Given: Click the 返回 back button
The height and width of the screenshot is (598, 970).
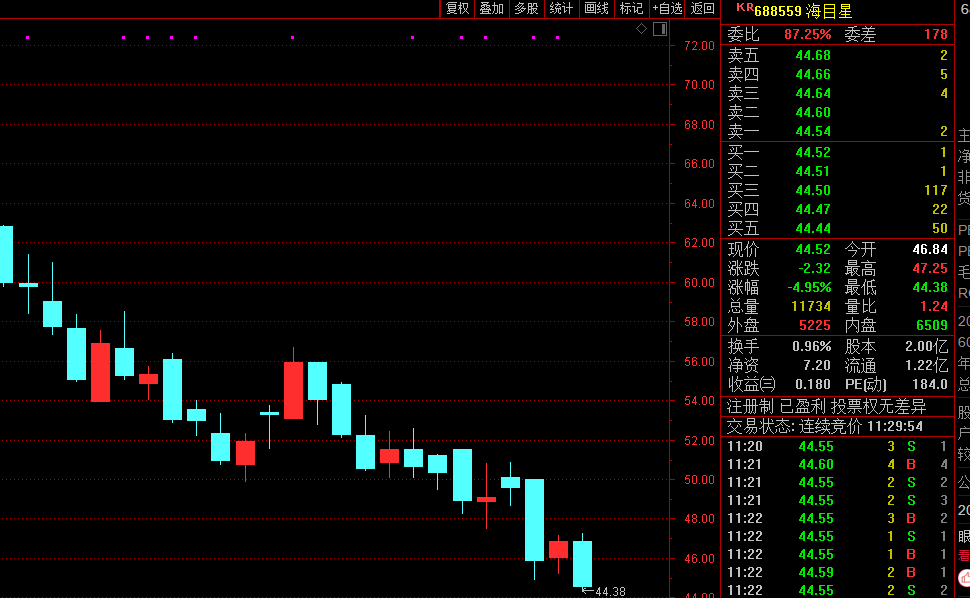Looking at the screenshot, I should [702, 9].
